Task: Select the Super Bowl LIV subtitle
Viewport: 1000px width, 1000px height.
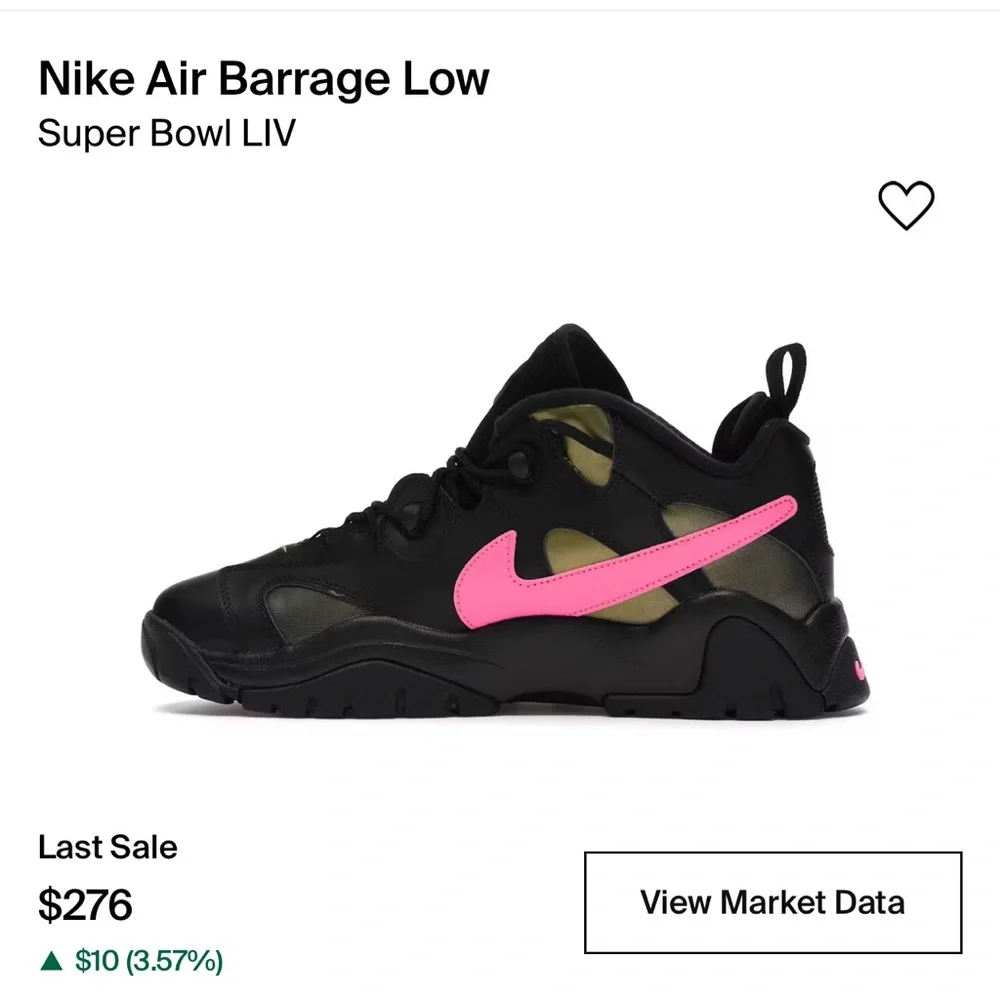Action: (167, 133)
